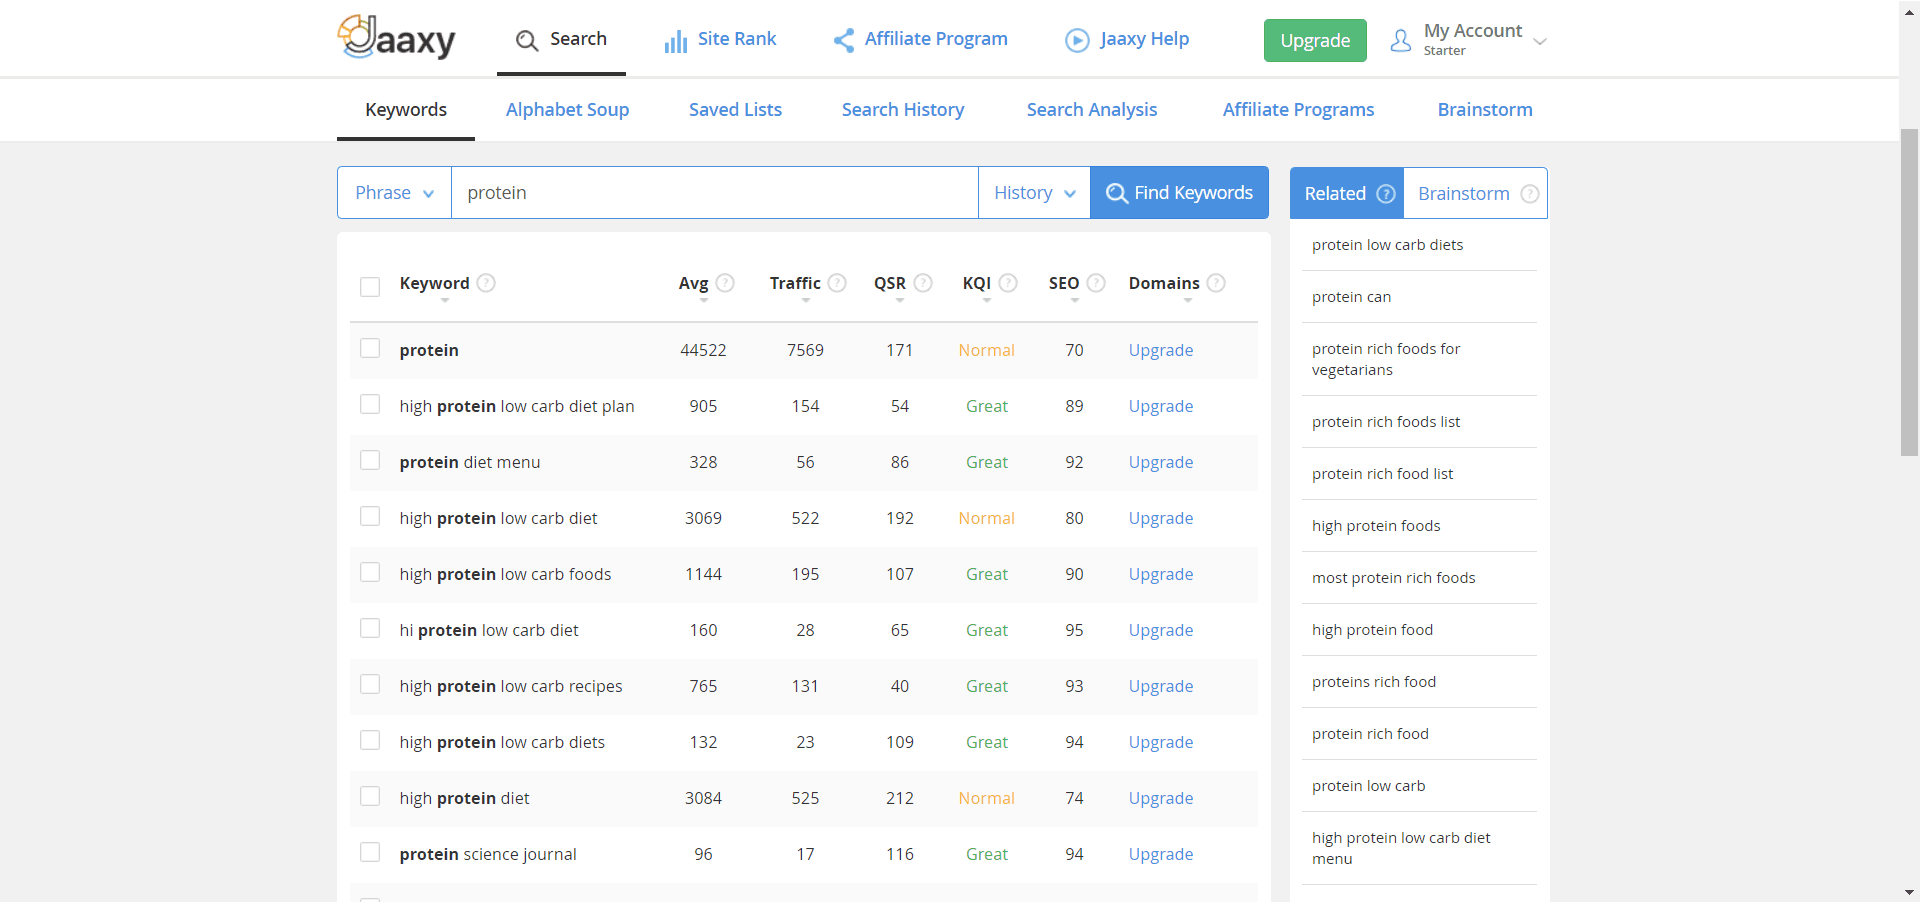The width and height of the screenshot is (1920, 902).
Task: Click the help icon on Brainstorm panel tab
Action: point(1530,194)
